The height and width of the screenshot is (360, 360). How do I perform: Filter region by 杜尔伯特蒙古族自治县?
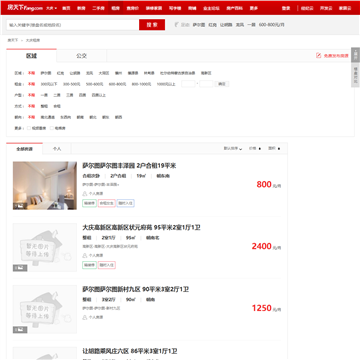177,73
